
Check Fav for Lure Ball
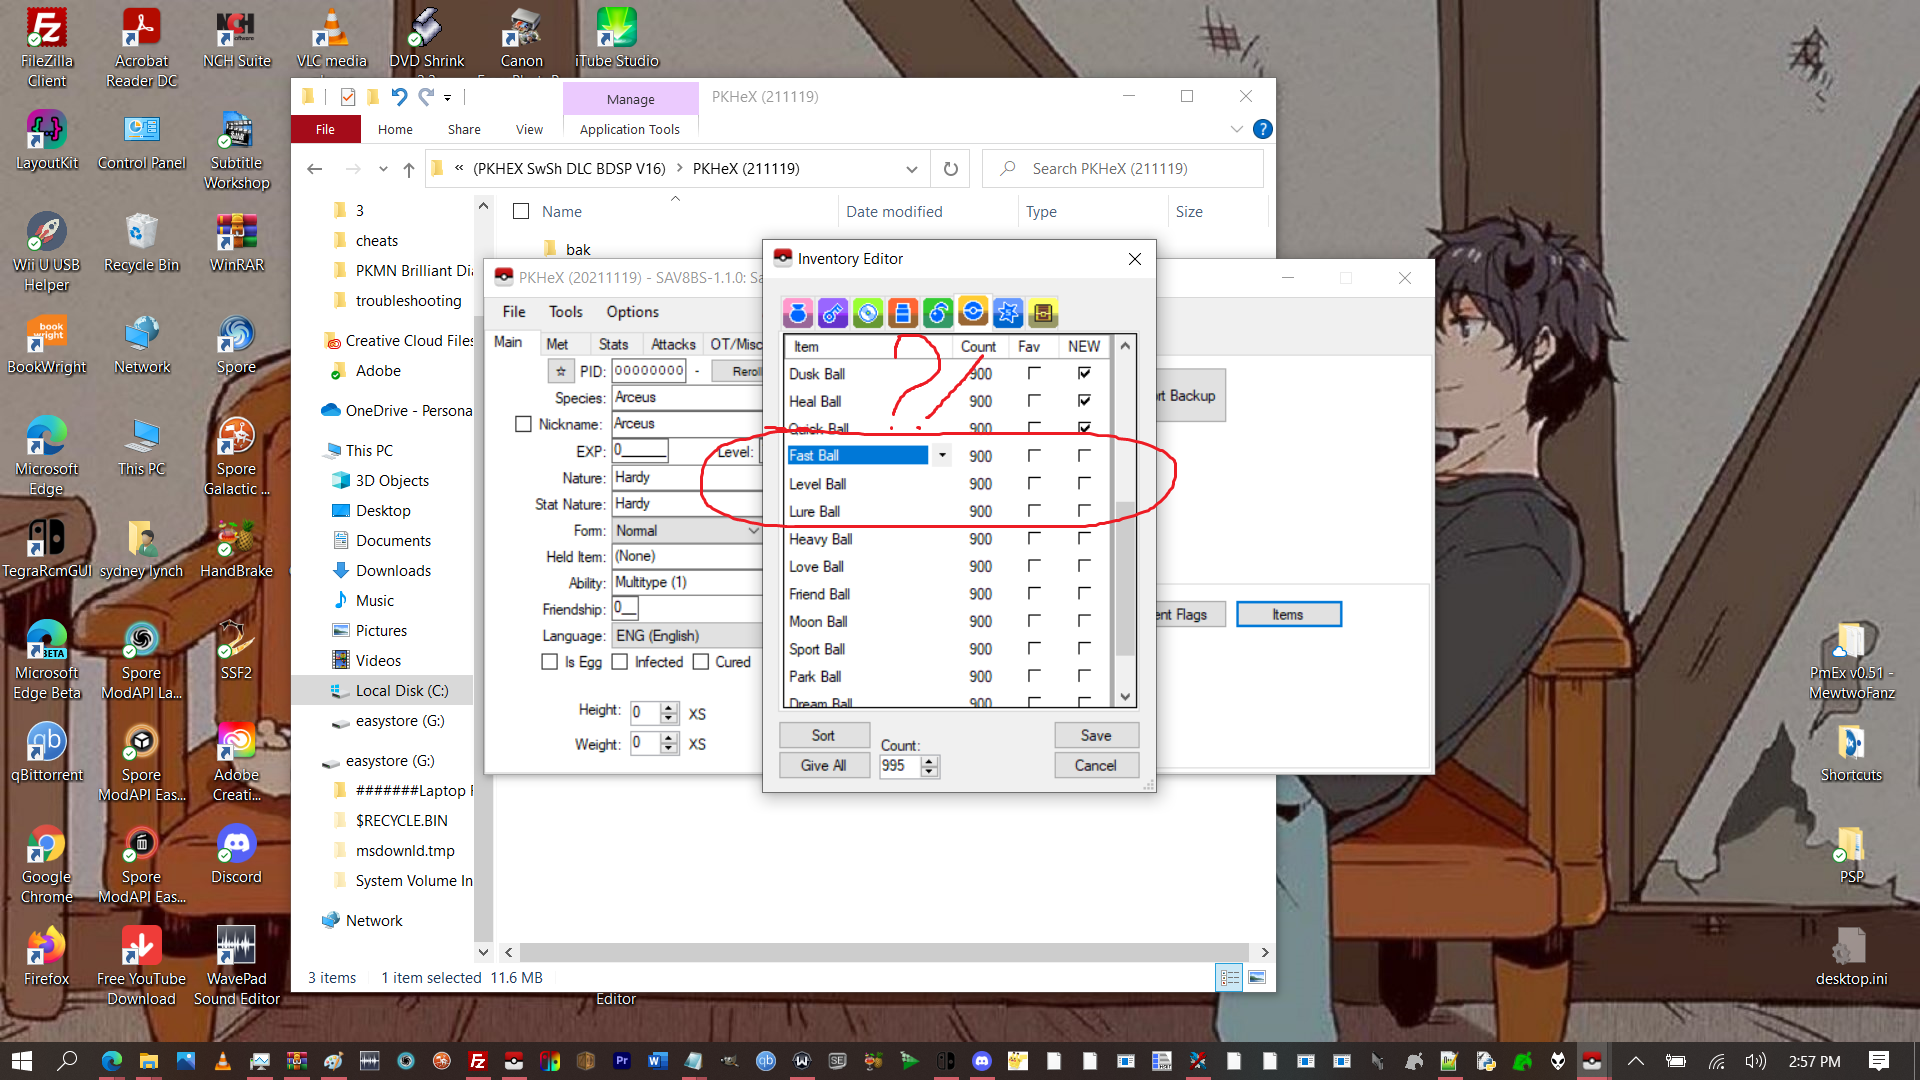point(1034,511)
